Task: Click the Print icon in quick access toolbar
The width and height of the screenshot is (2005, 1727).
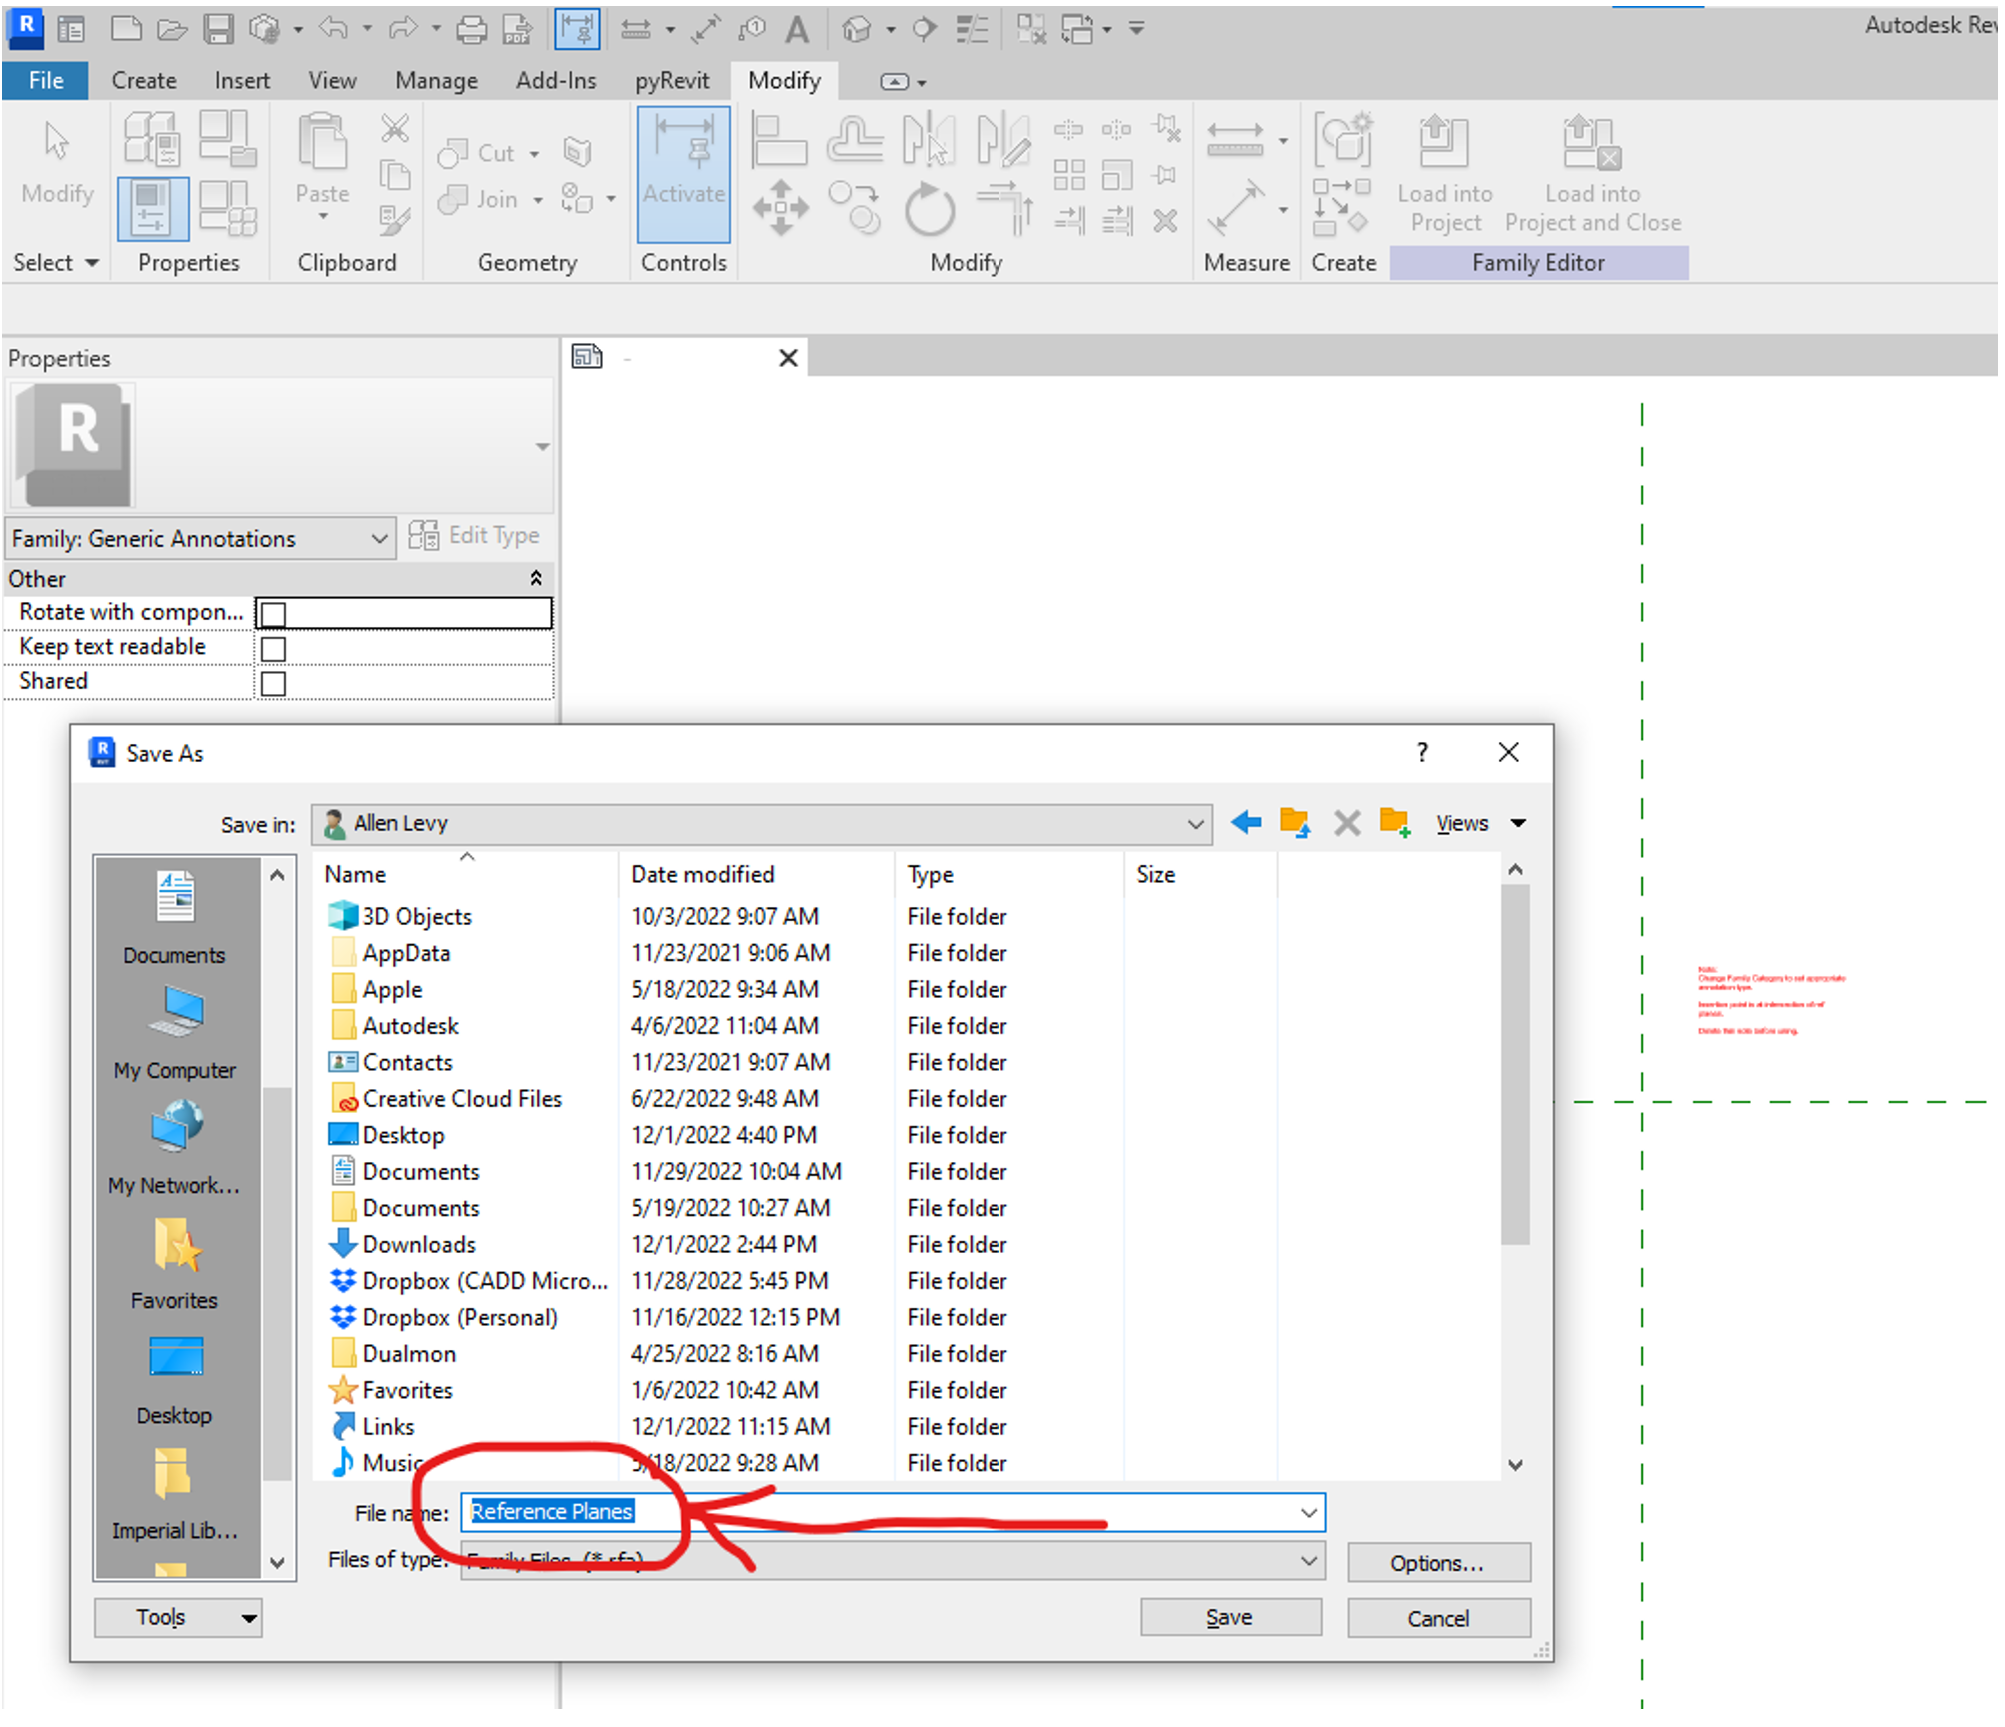Action: [x=471, y=30]
